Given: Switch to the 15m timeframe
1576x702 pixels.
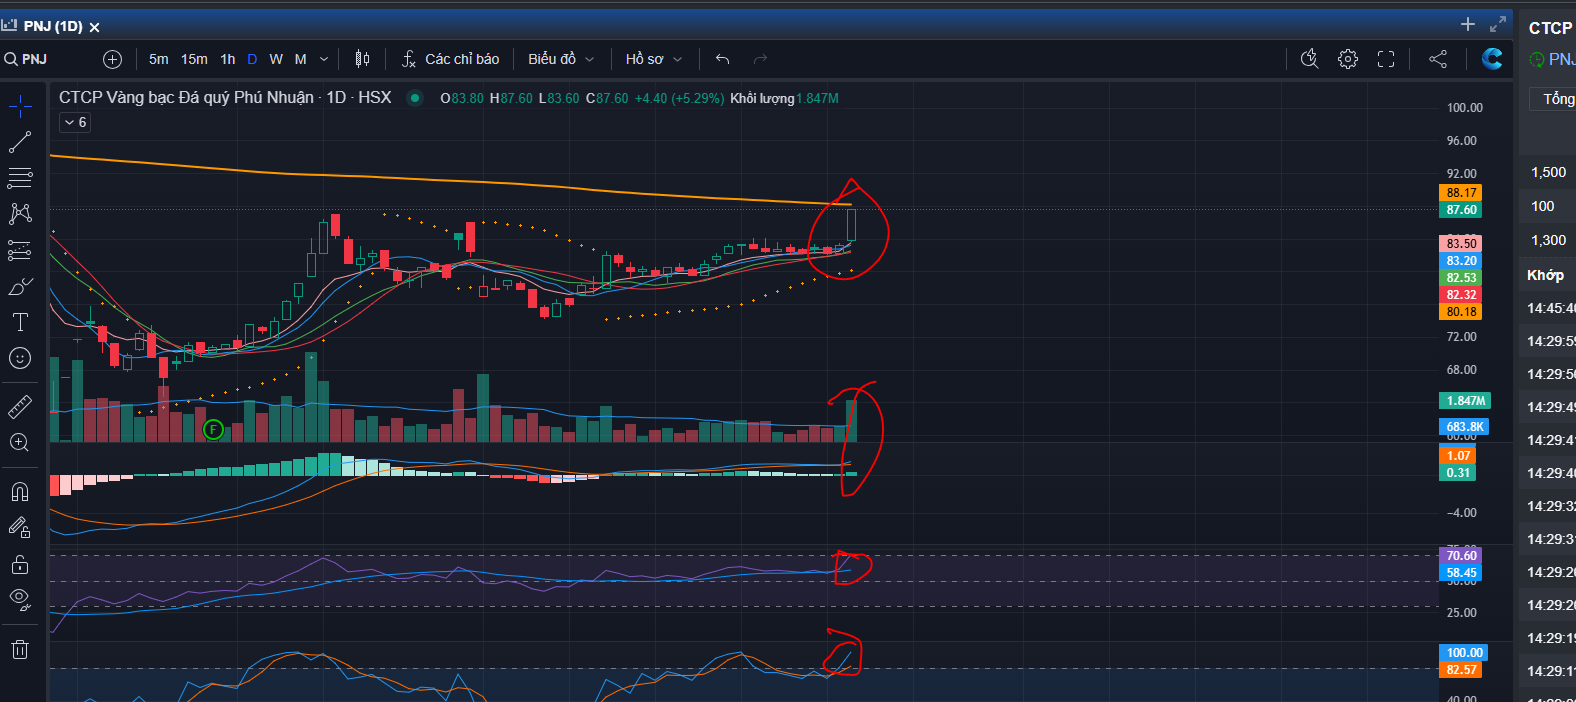Looking at the screenshot, I should pyautogui.click(x=194, y=59).
